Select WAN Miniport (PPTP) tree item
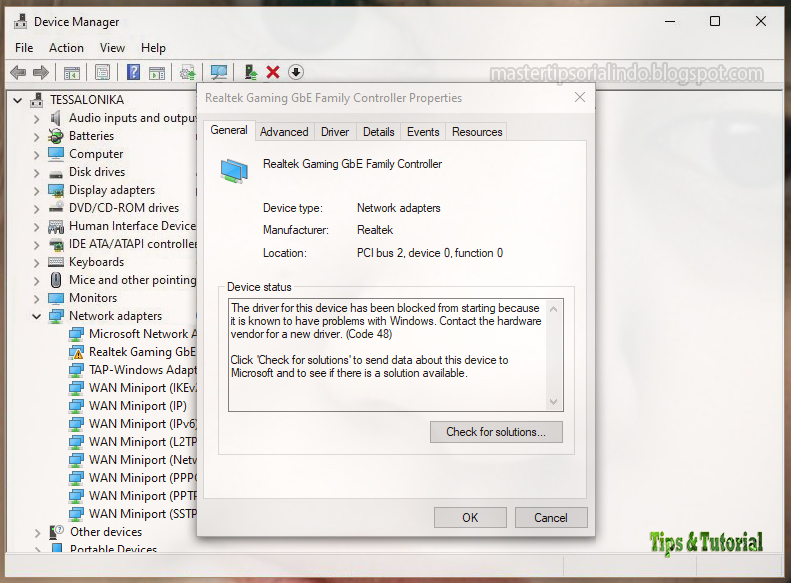 click(x=143, y=496)
